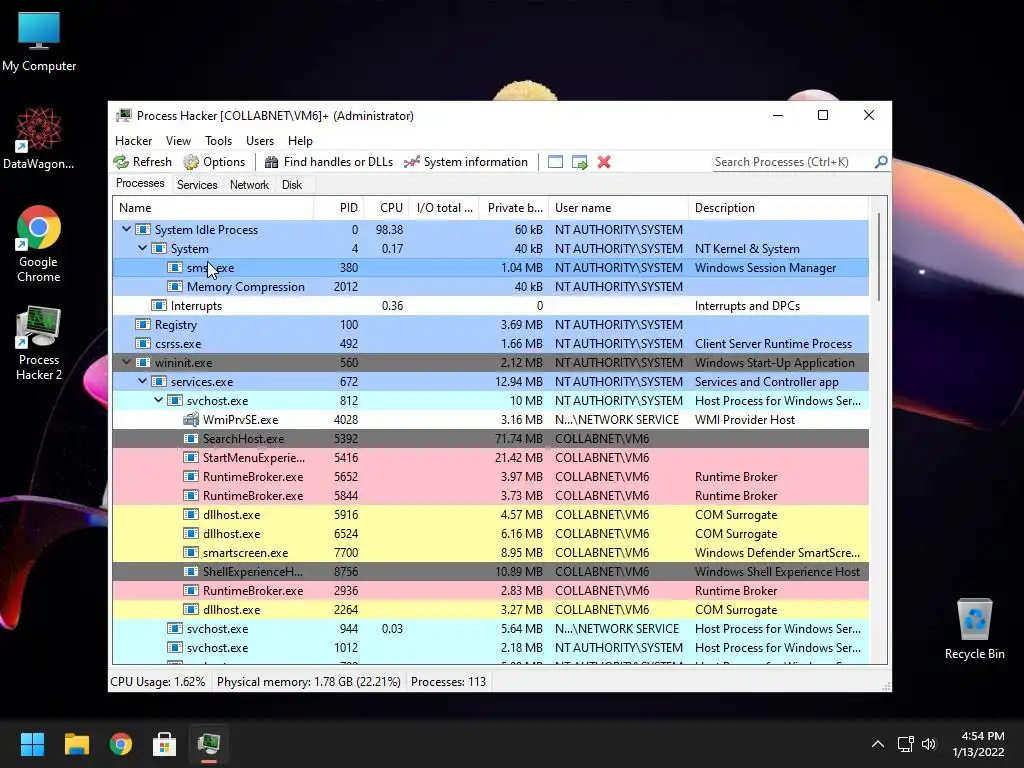The width and height of the screenshot is (1024, 768).
Task: Open Google Chrome desktop shortcut
Action: click(39, 244)
